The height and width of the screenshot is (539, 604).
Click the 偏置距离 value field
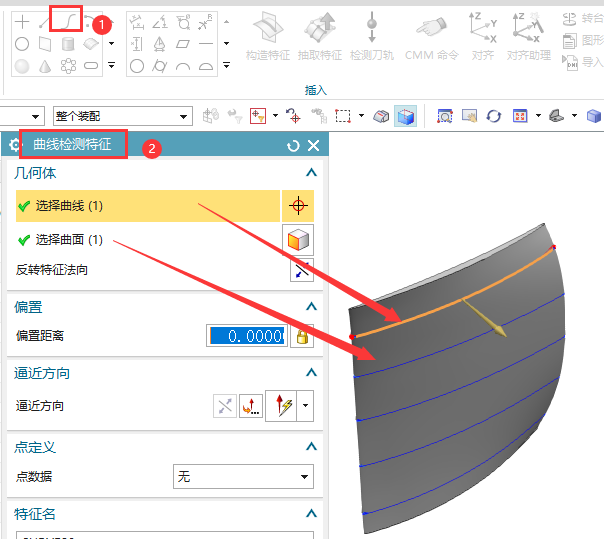[247, 336]
